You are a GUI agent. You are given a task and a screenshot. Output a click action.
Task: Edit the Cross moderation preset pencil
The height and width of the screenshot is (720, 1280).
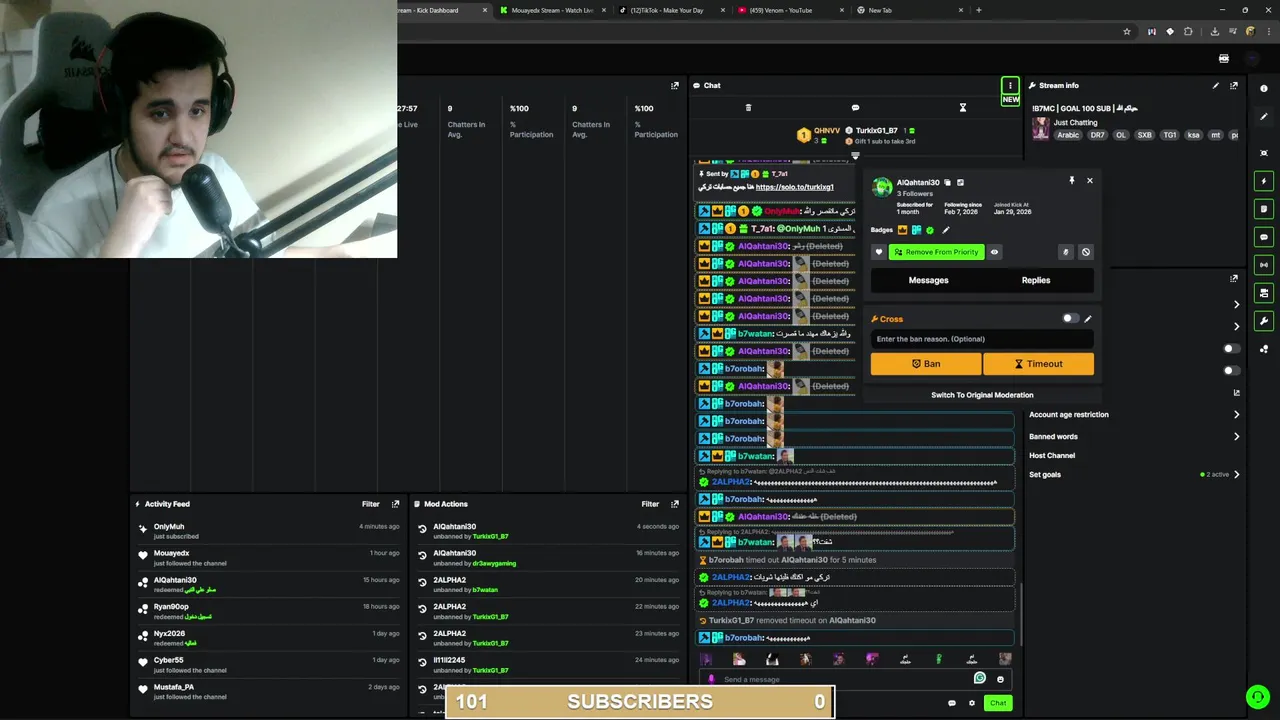(x=1088, y=319)
